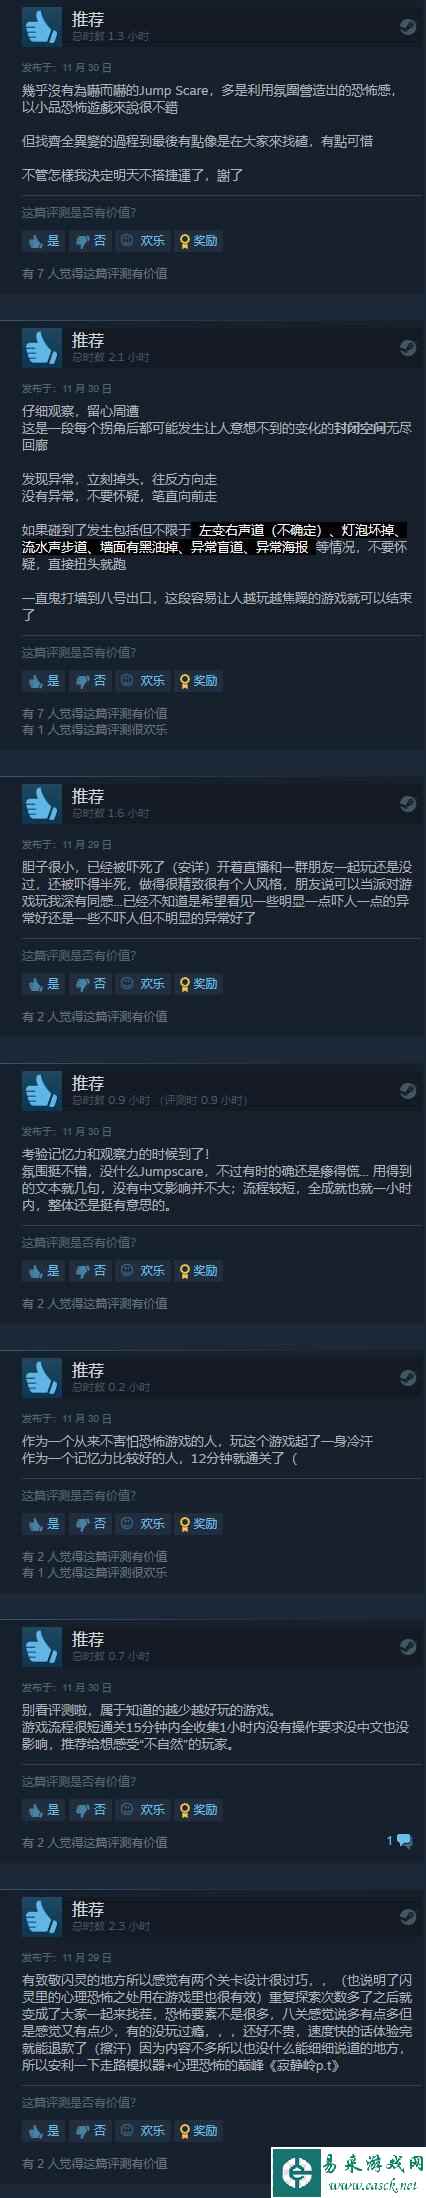Vote 是 on the 0.2 小时 review
Viewport: 426px width, 2198px height.
tap(44, 1524)
